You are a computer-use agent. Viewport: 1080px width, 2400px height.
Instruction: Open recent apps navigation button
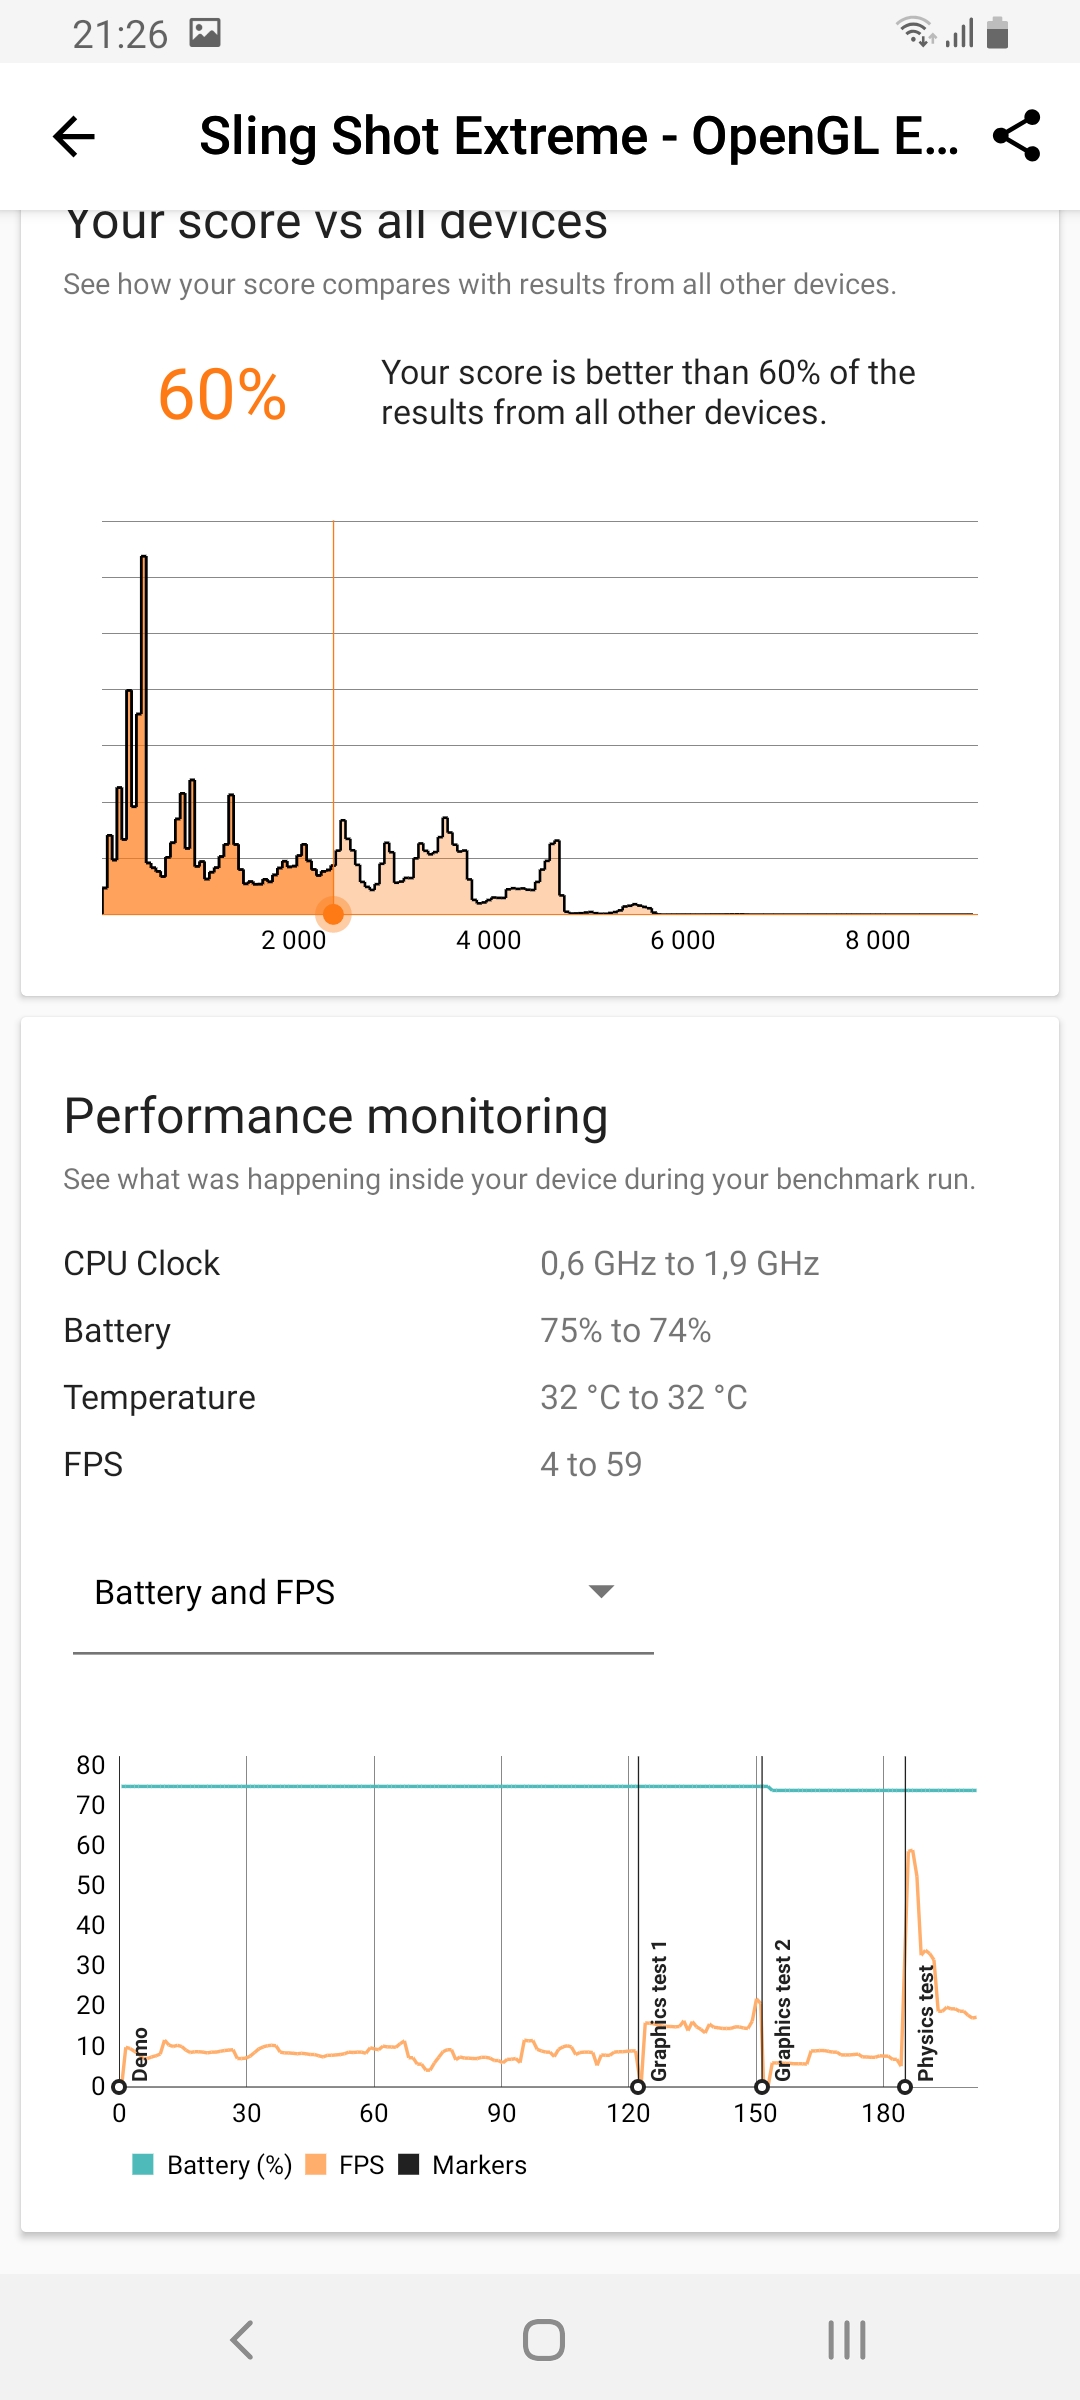point(847,2340)
